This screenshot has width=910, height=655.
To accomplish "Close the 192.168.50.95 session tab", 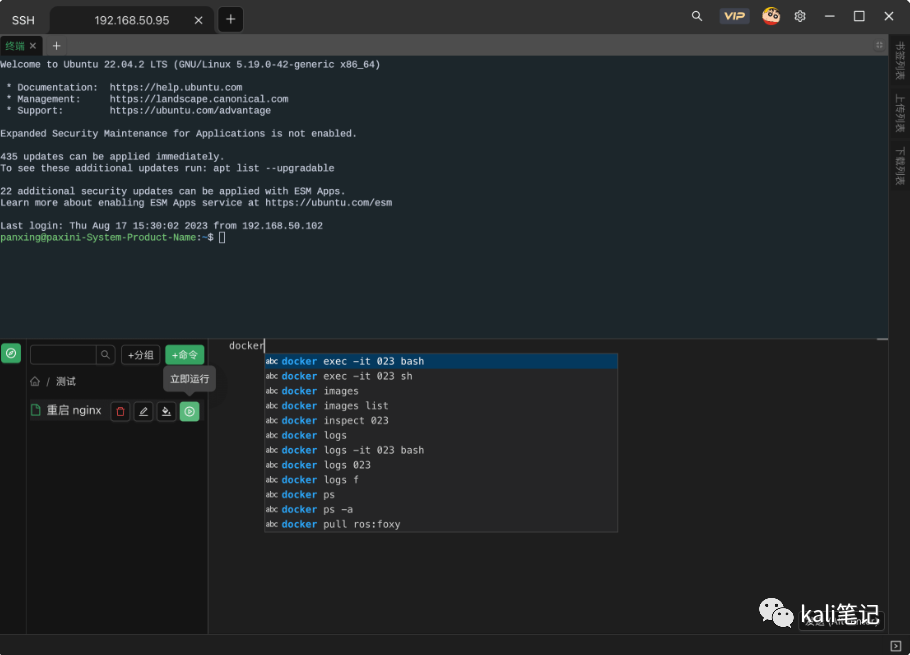I will [x=198, y=20].
